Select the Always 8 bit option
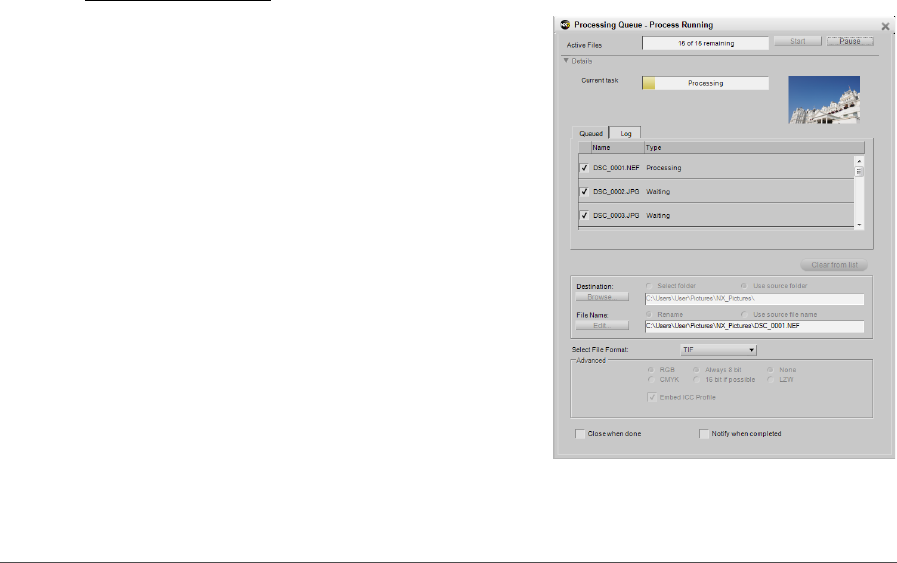Viewport: 897px width, 563px height. [696, 370]
